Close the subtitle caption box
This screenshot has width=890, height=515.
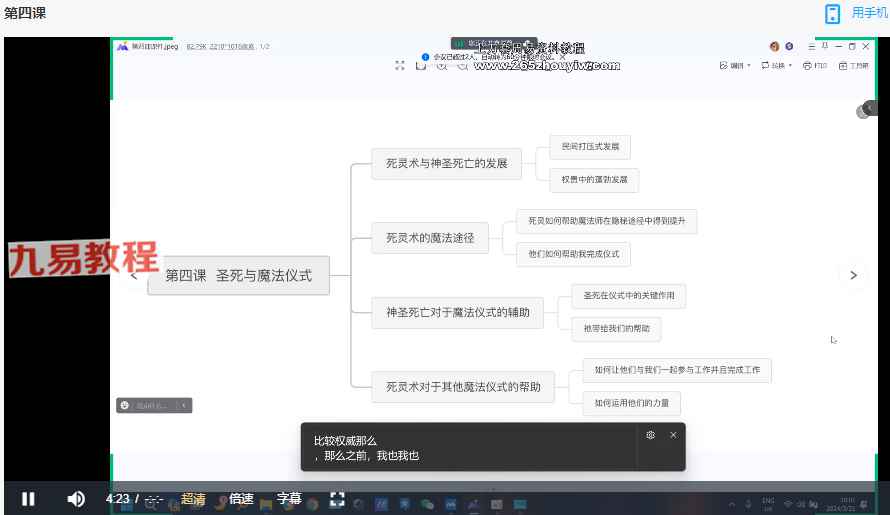(673, 435)
